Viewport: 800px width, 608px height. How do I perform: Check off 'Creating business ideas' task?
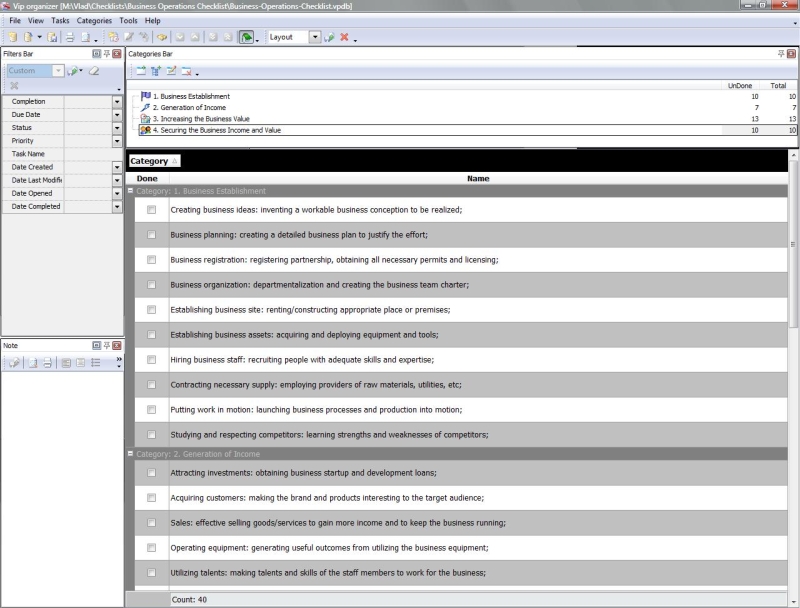(151, 210)
